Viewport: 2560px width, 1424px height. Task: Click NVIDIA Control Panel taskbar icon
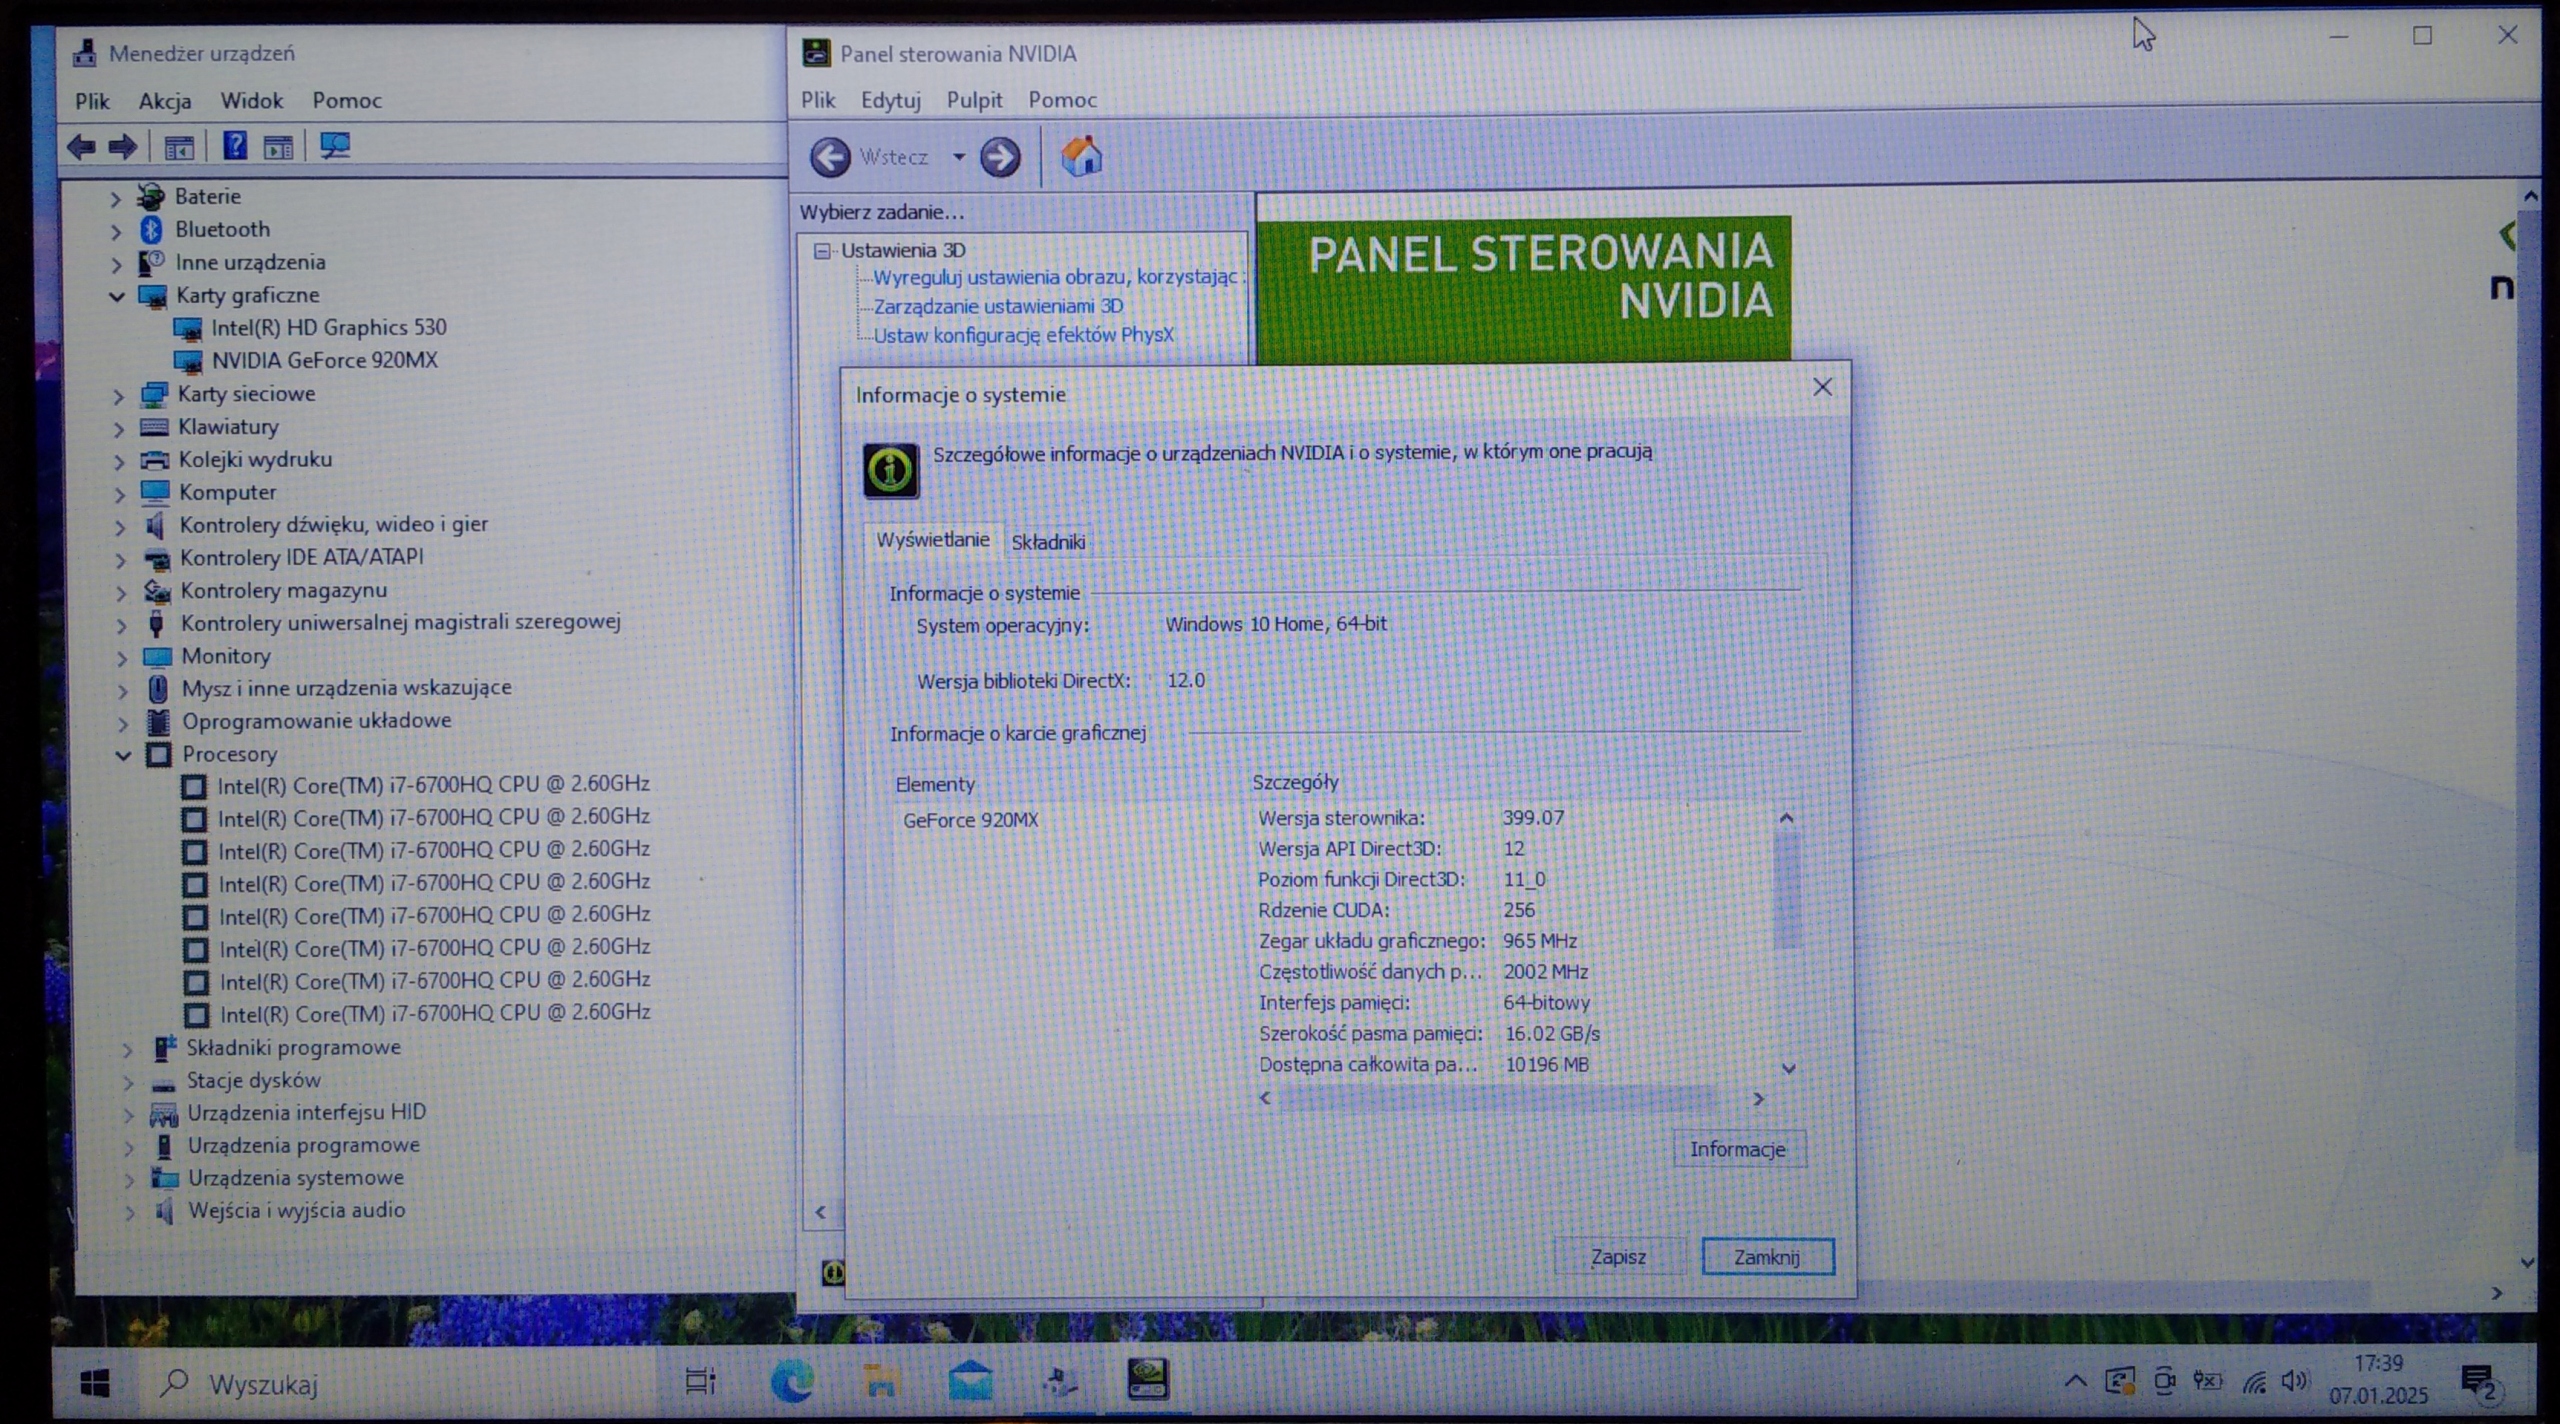tap(1148, 1380)
